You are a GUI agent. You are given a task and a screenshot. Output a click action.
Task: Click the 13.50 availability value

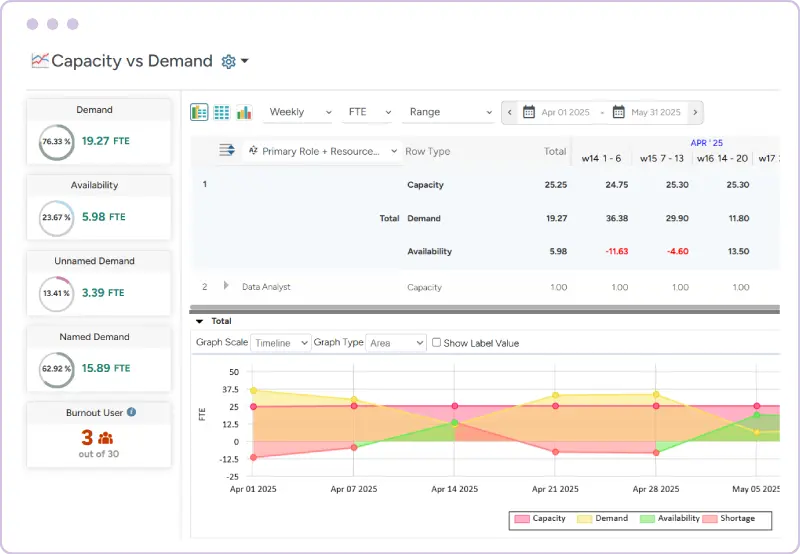coord(738,251)
